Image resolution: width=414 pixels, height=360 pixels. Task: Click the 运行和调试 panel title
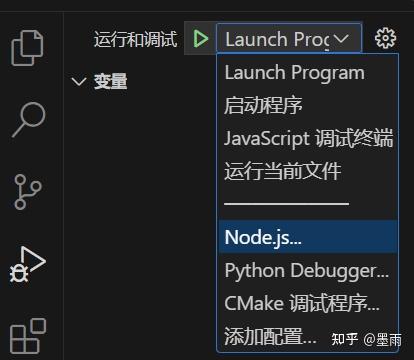tap(135, 39)
